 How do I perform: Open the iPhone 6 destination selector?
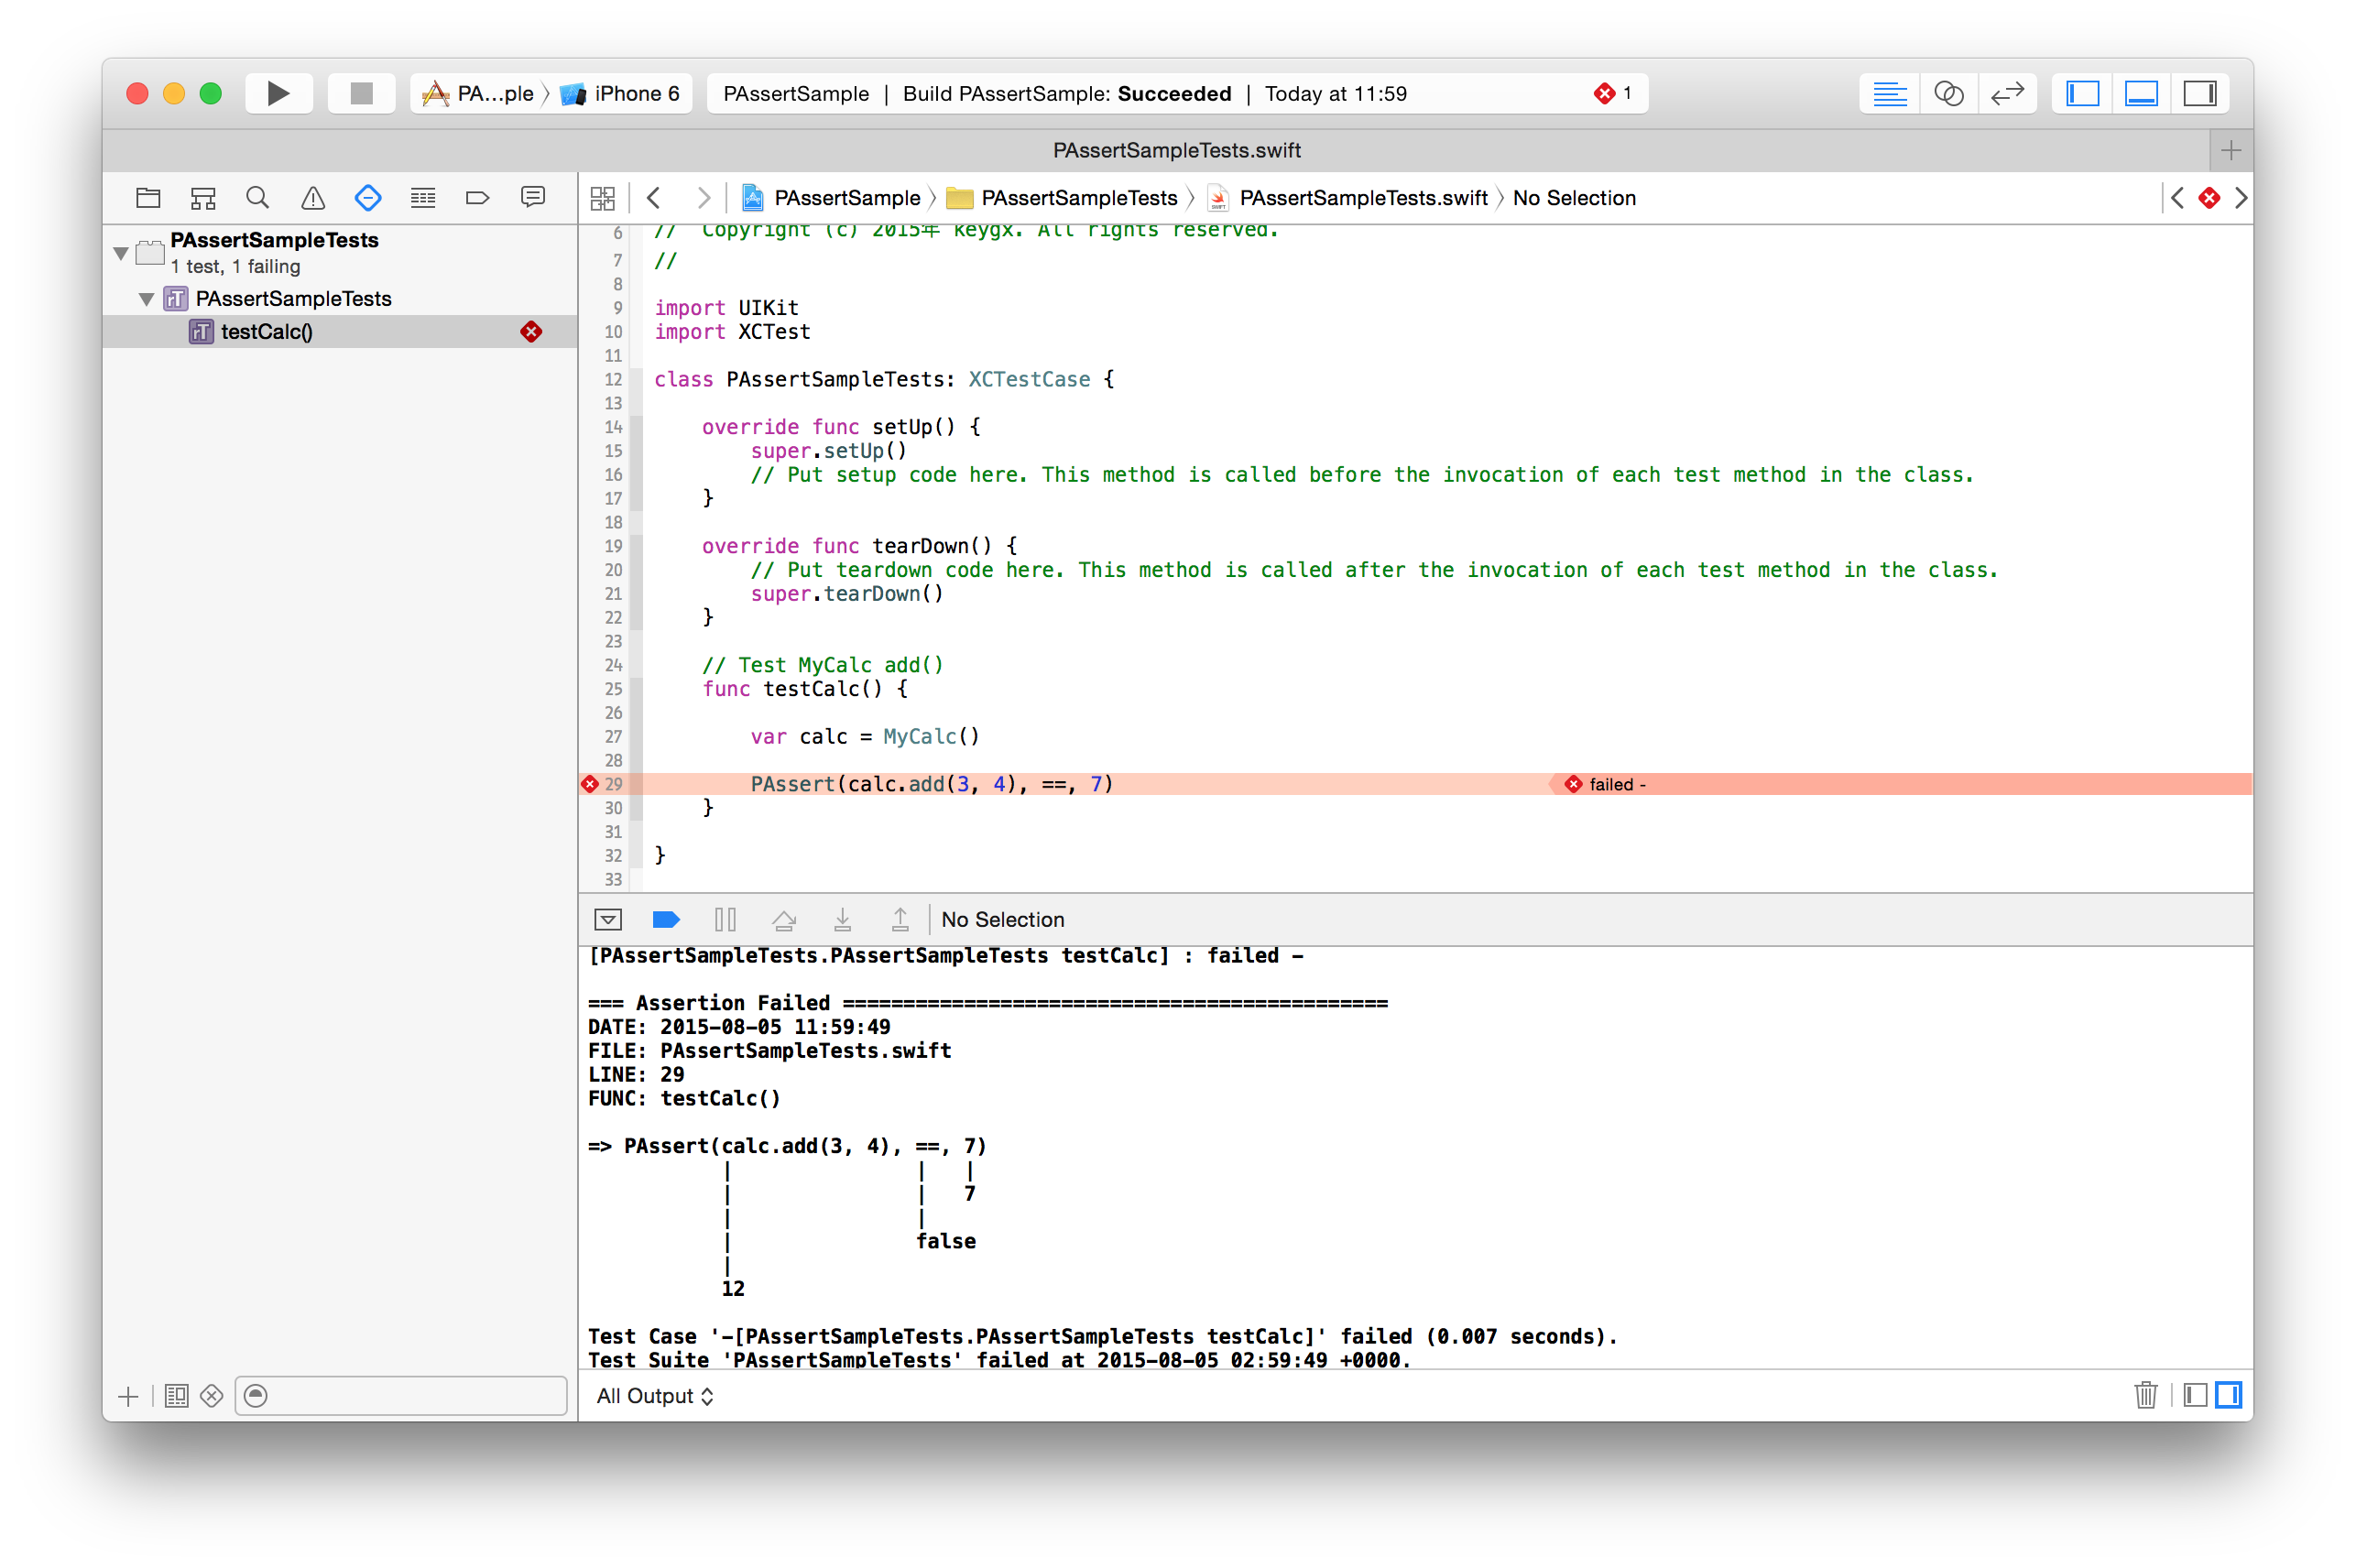(x=624, y=94)
